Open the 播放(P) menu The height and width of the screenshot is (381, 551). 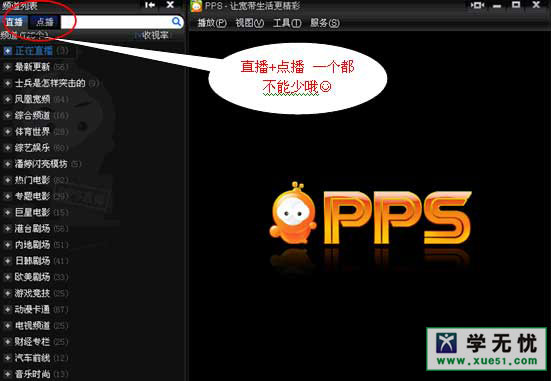click(212, 23)
